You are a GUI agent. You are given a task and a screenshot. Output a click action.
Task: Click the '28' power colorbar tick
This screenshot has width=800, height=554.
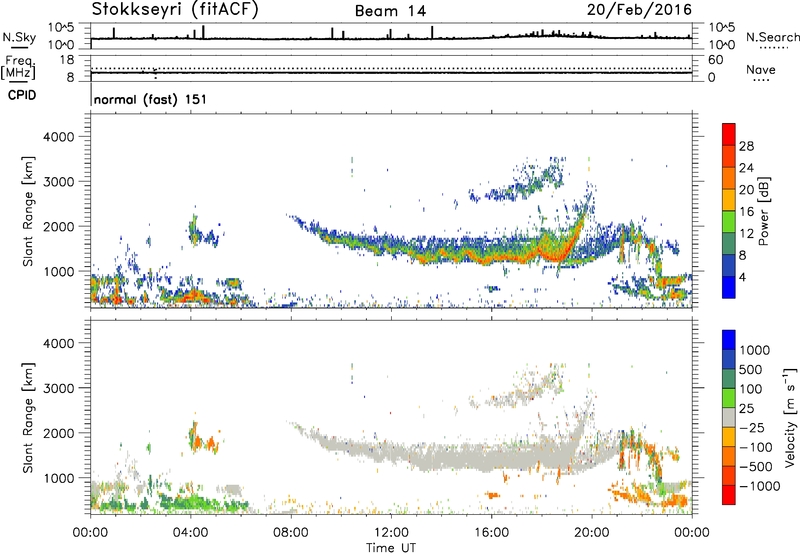[746, 146]
